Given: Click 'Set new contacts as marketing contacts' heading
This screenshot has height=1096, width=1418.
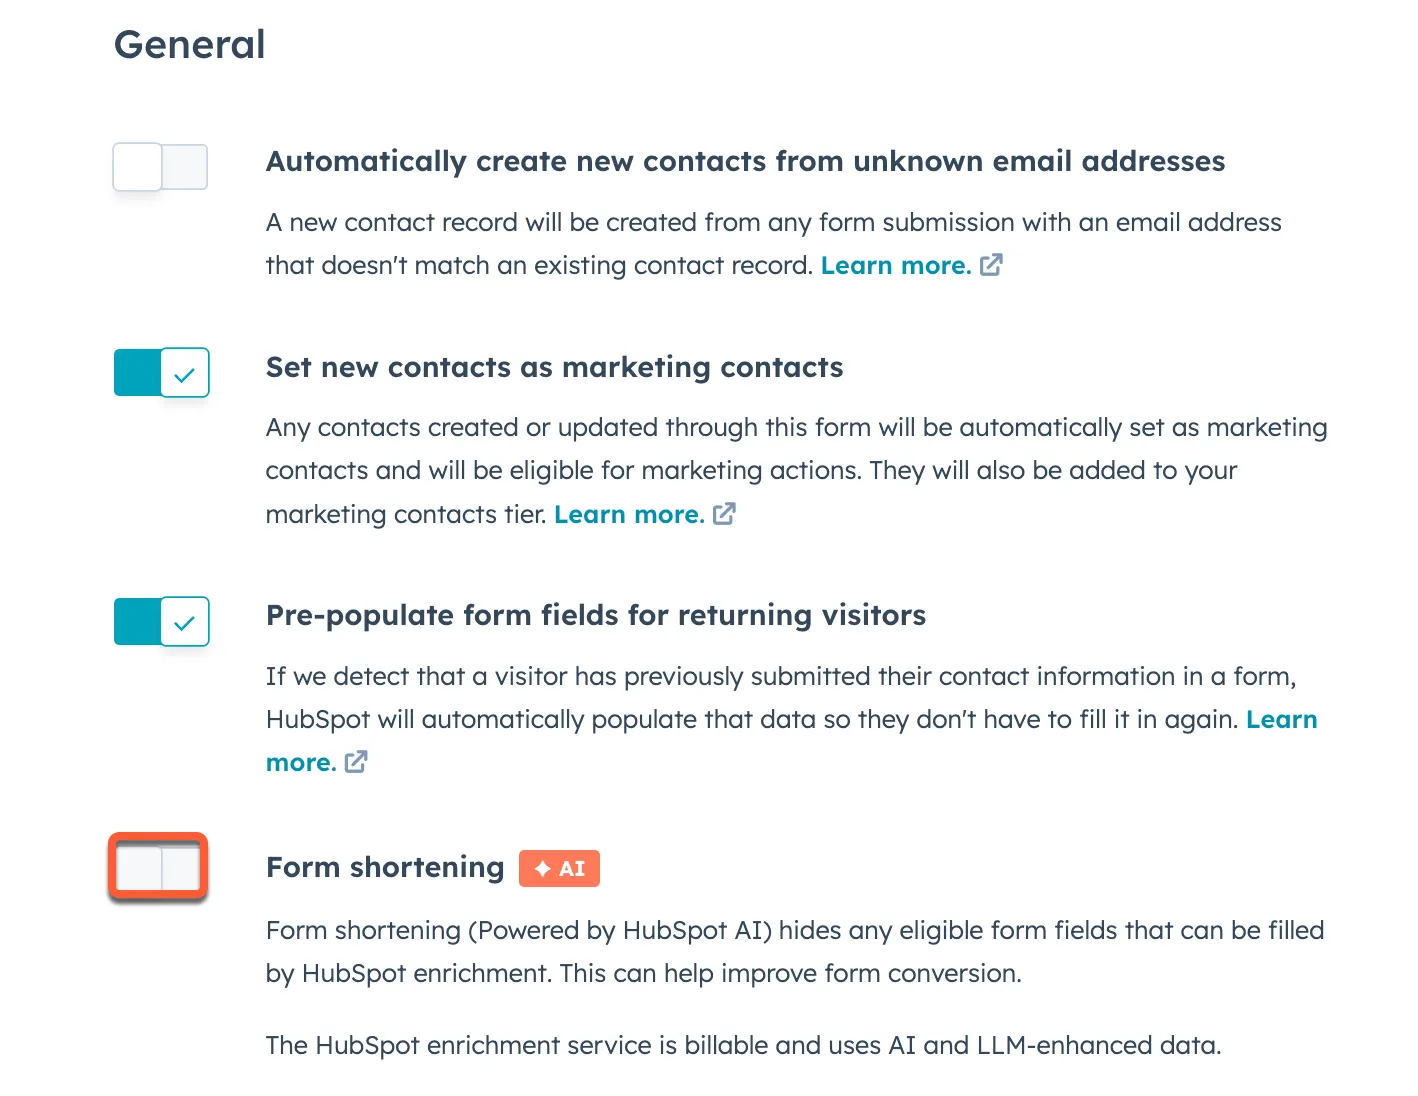Looking at the screenshot, I should (x=555, y=367).
